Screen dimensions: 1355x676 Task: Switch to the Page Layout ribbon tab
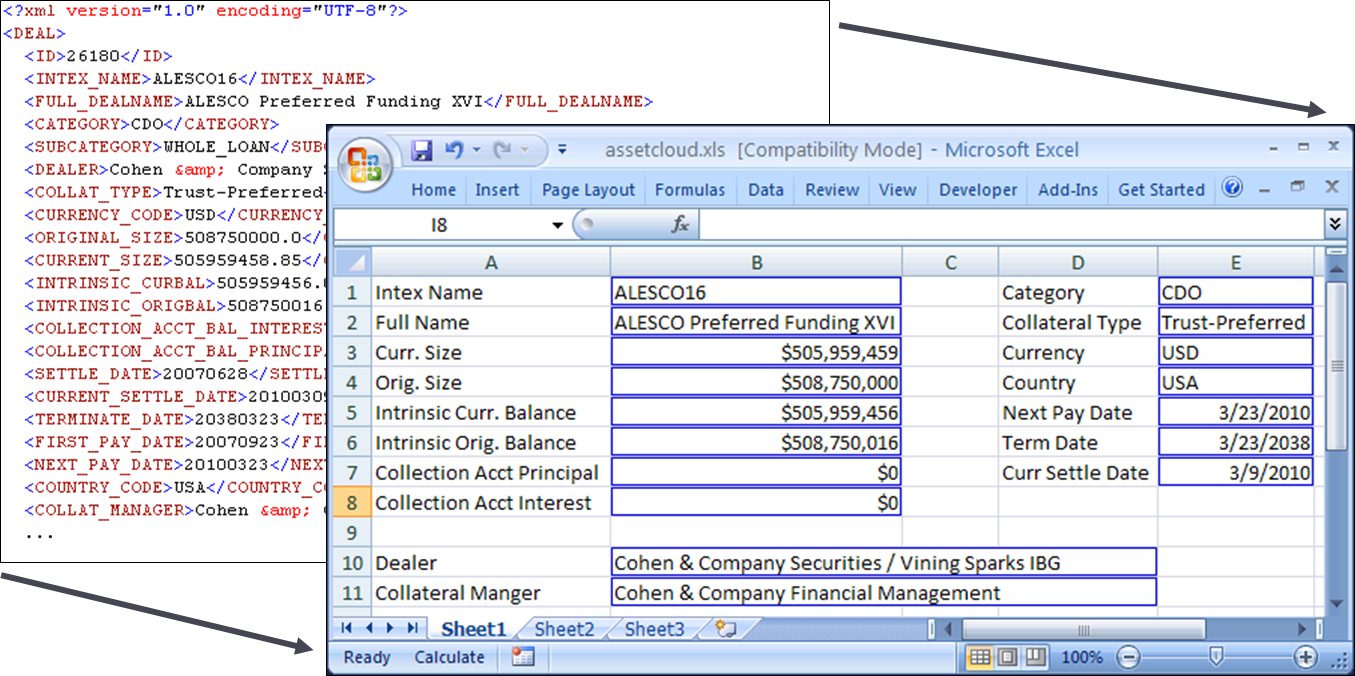pos(588,190)
